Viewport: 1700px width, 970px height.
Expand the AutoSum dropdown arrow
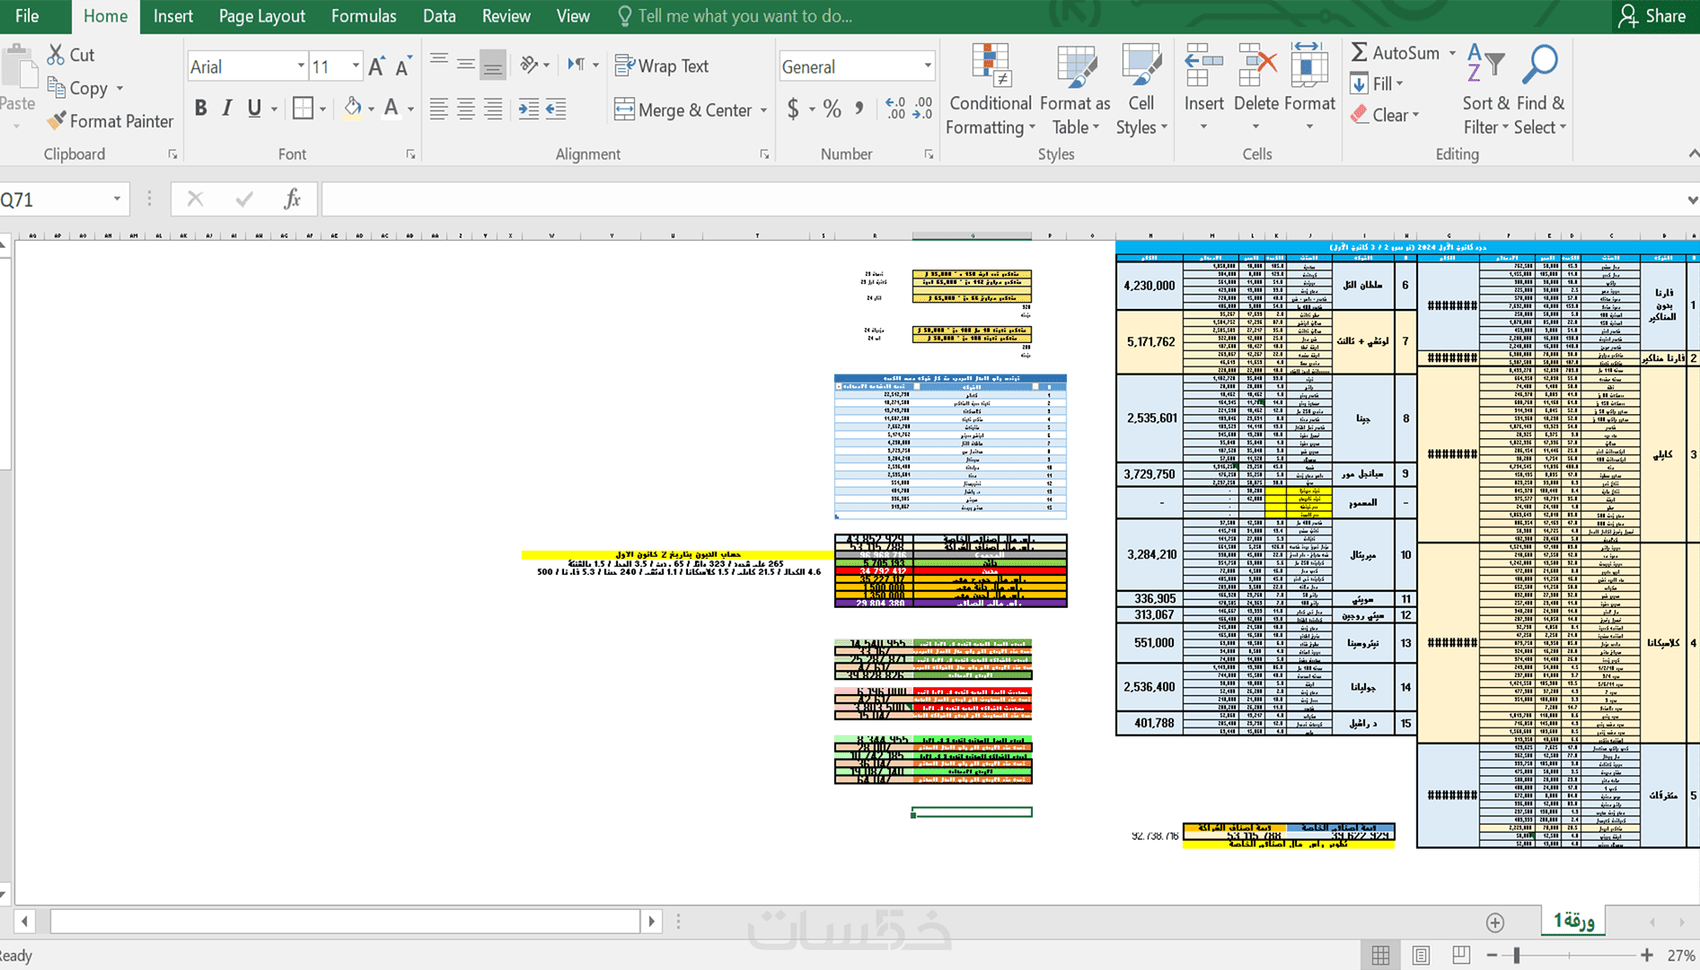pos(1452,53)
